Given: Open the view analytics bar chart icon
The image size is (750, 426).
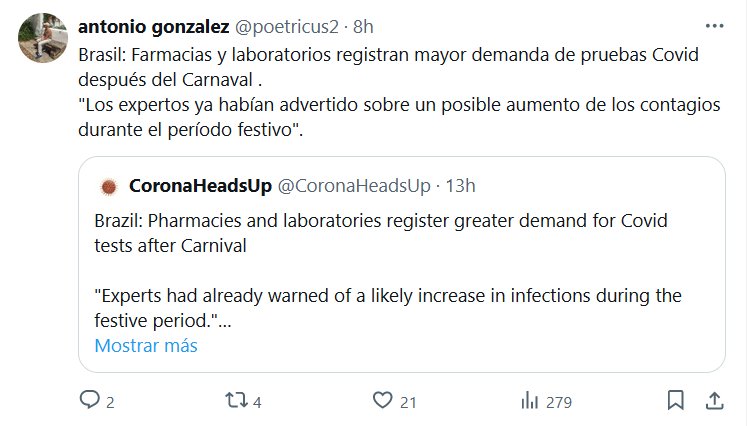Looking at the screenshot, I should pyautogui.click(x=530, y=400).
